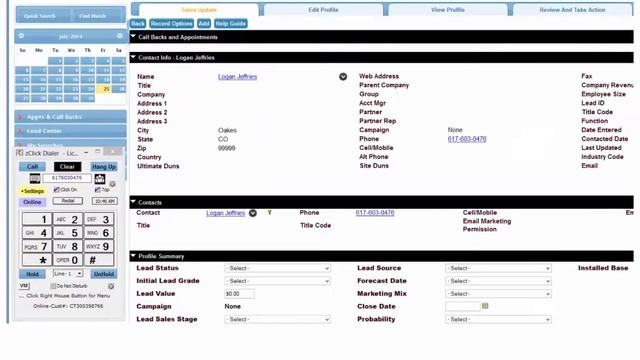Switch to the View Profile tab

[448, 9]
